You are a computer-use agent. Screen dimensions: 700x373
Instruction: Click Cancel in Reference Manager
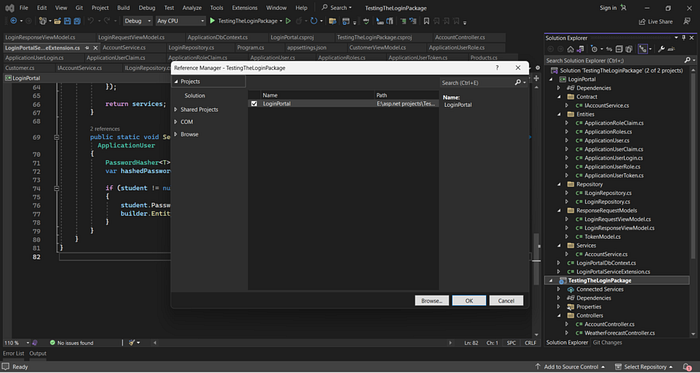pyautogui.click(x=506, y=301)
